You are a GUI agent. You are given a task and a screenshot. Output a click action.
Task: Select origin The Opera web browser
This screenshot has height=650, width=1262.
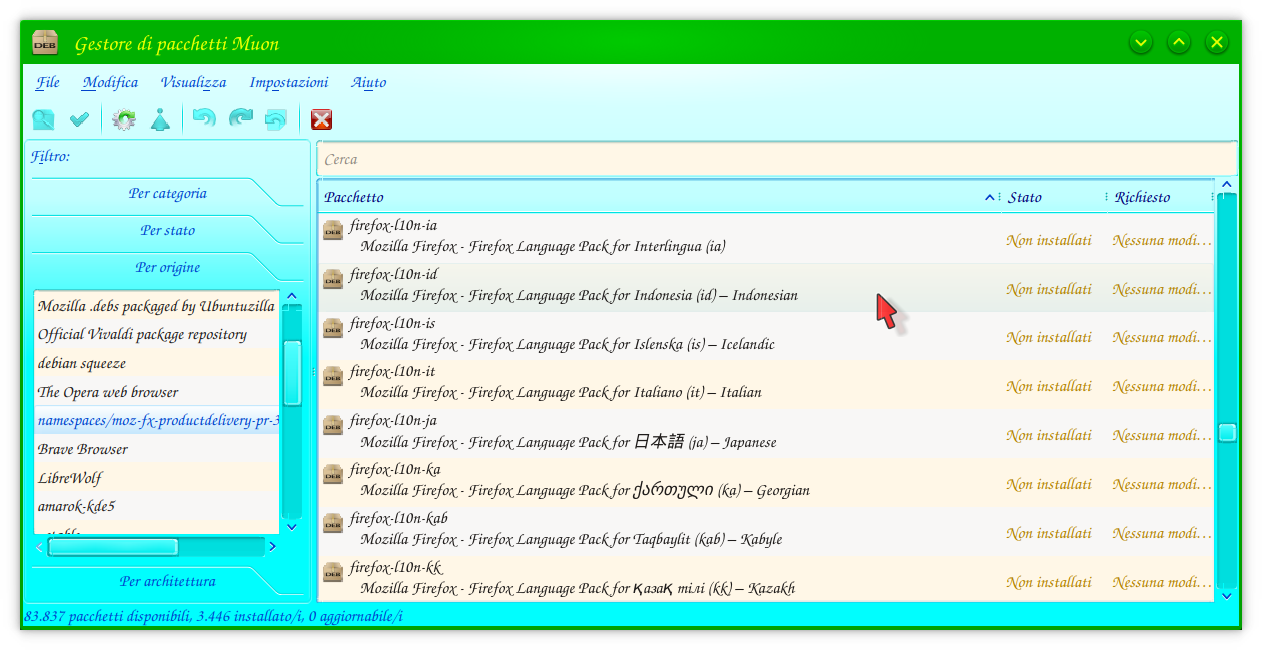pos(156,392)
